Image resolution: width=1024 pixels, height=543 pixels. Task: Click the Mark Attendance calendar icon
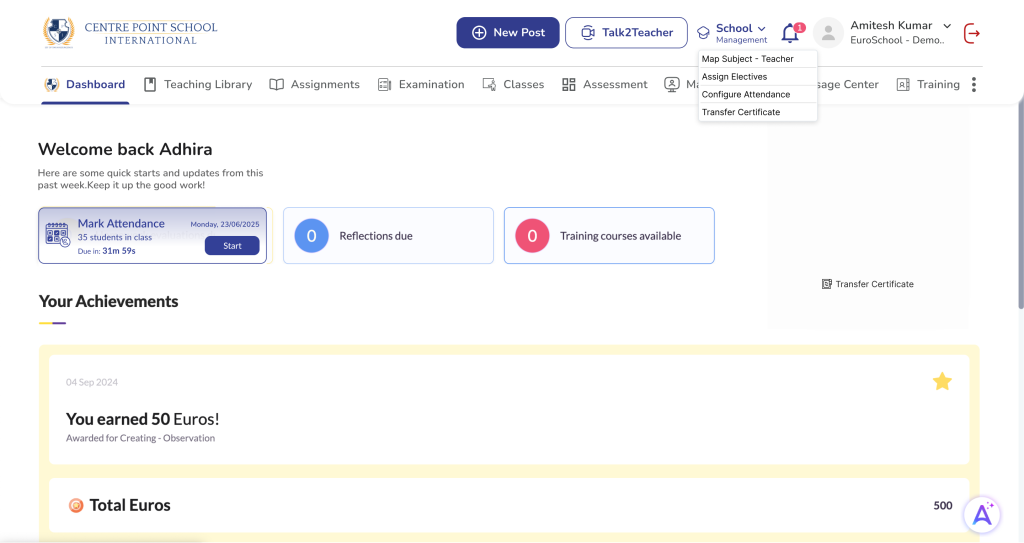tap(57, 235)
